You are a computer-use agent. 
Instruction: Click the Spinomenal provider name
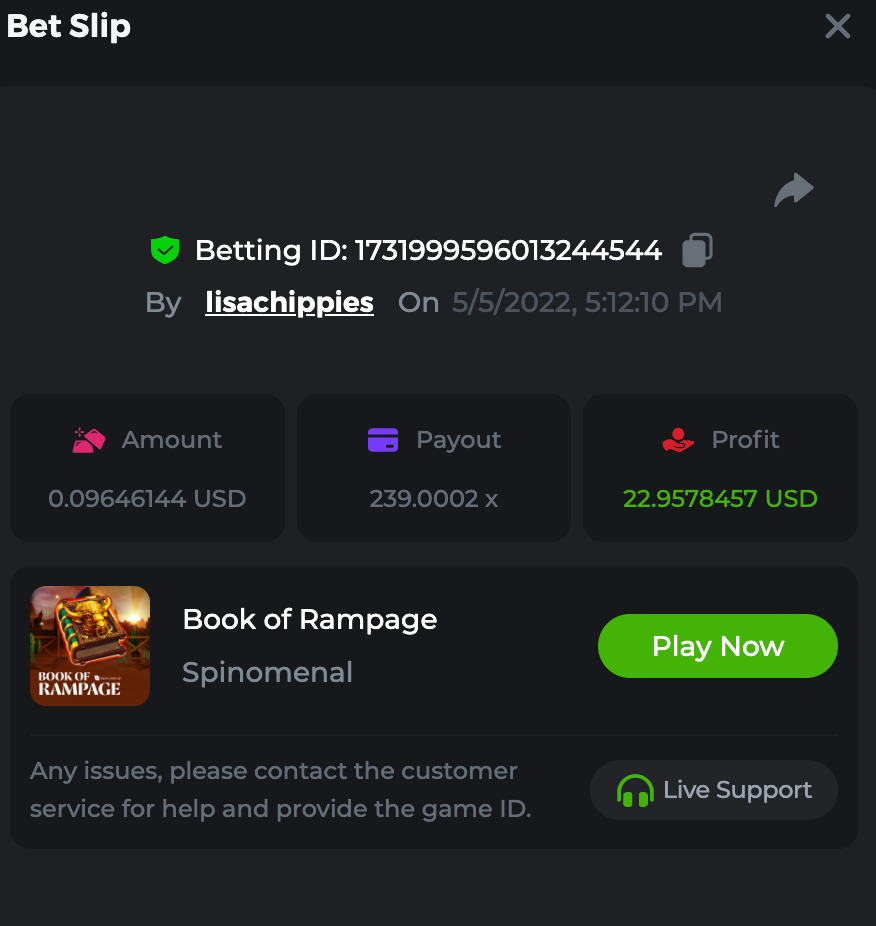[x=267, y=672]
